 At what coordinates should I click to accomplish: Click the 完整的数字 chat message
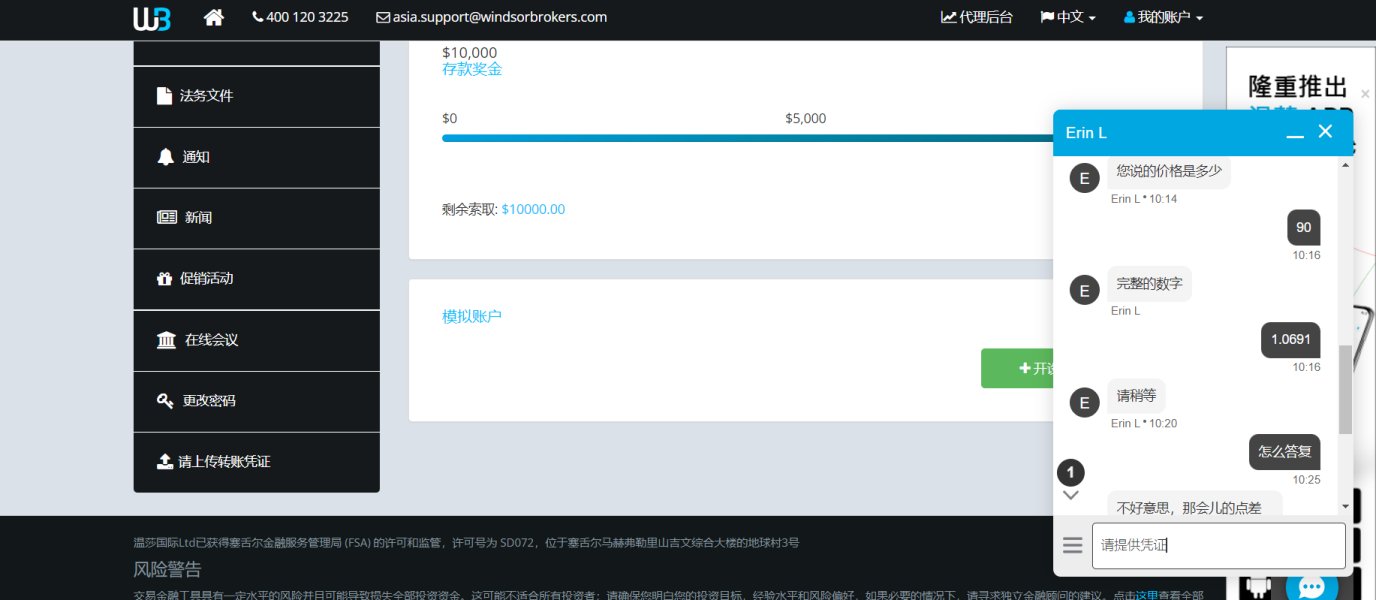[1150, 284]
